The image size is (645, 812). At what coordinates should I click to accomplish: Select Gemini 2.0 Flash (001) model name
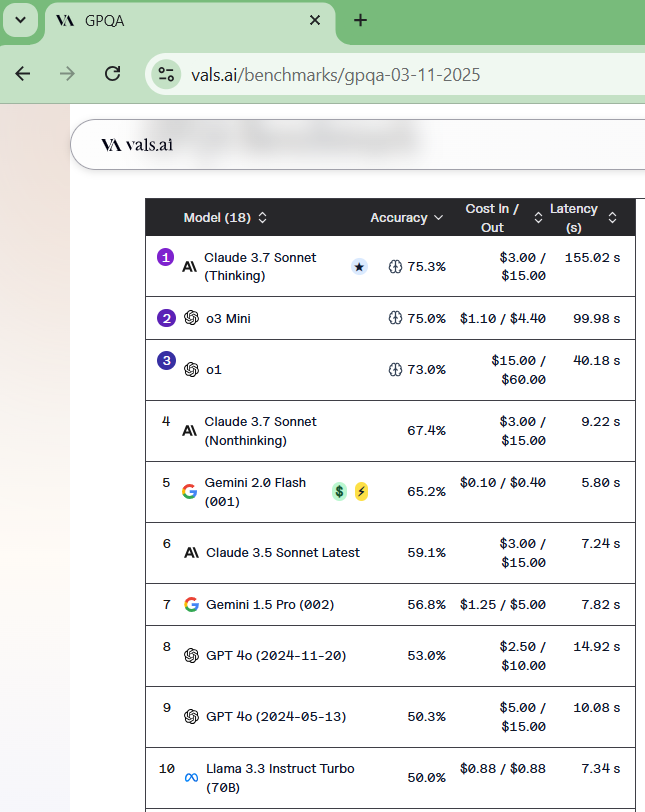click(255, 492)
